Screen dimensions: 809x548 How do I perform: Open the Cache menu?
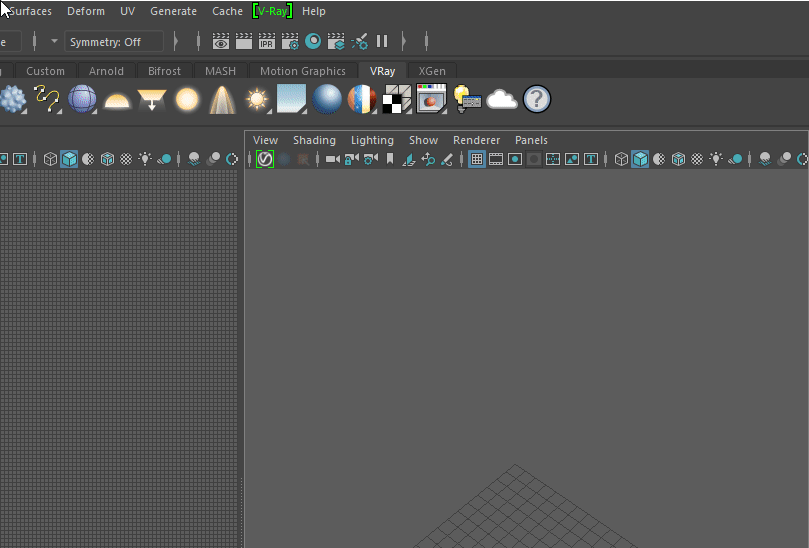coord(228,11)
